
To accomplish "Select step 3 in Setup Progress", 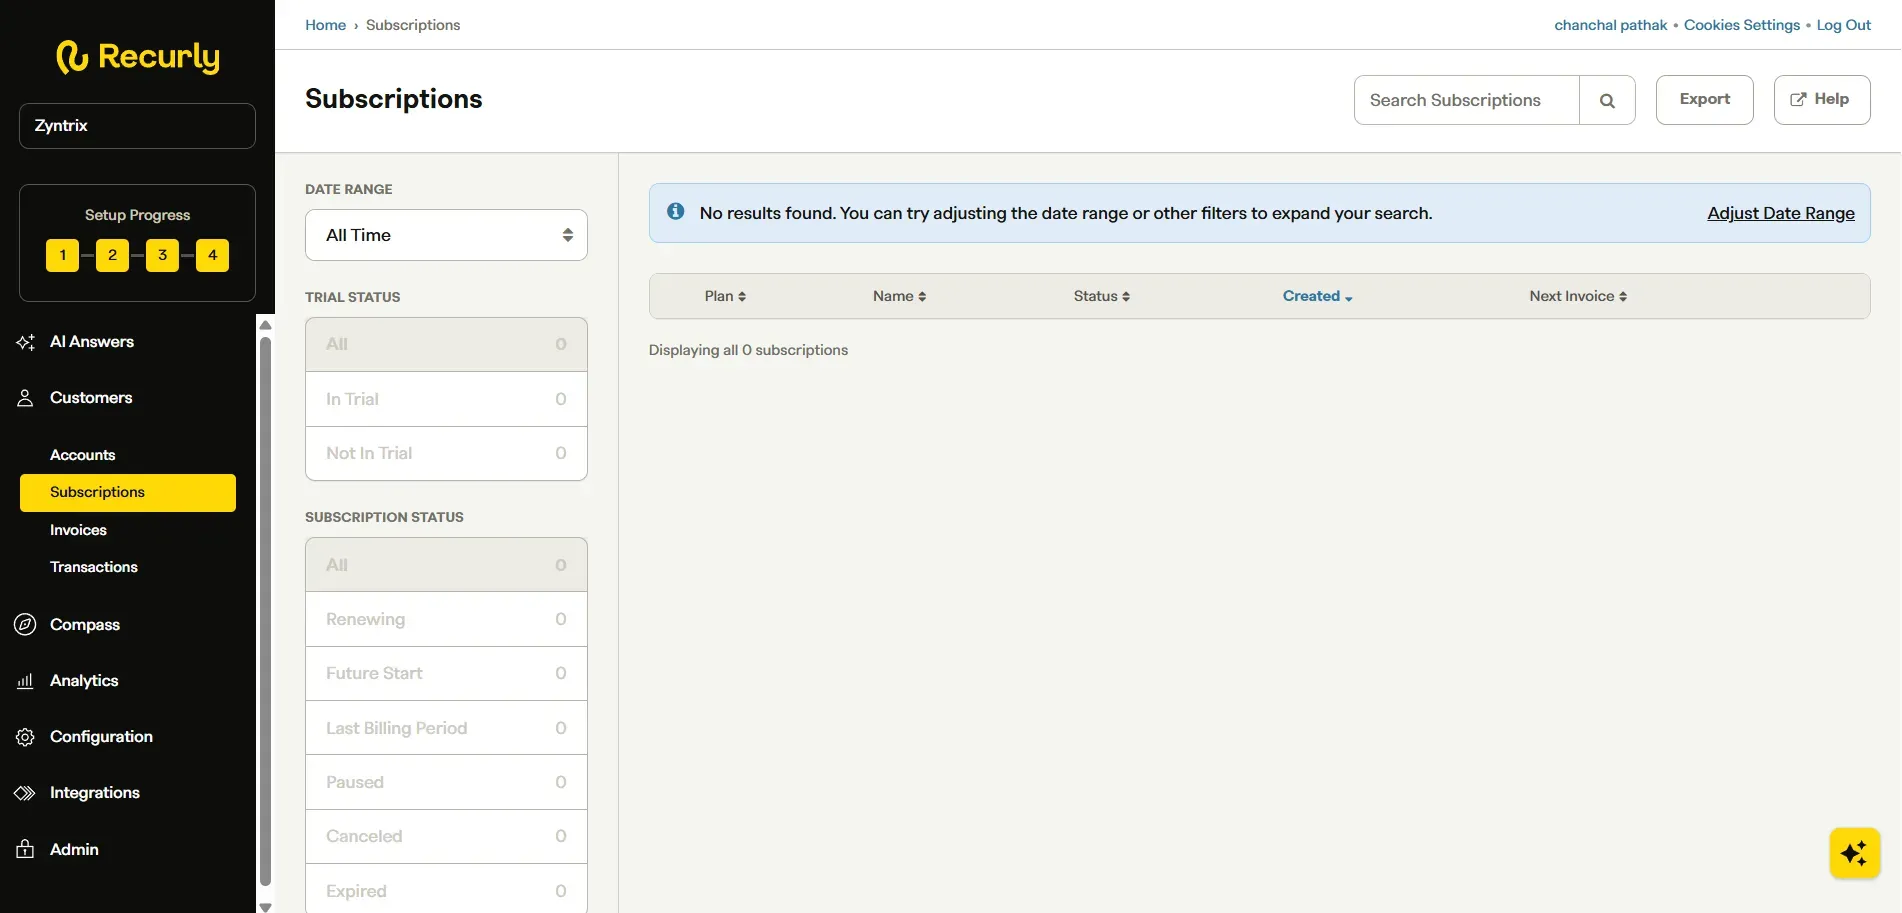I will (x=161, y=255).
